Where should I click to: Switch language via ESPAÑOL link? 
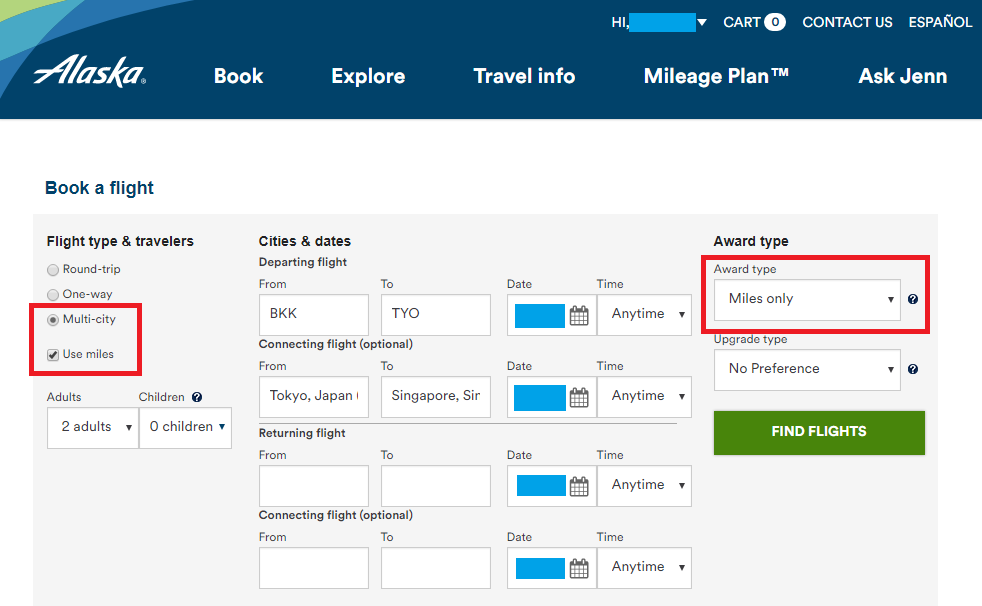[x=940, y=23]
